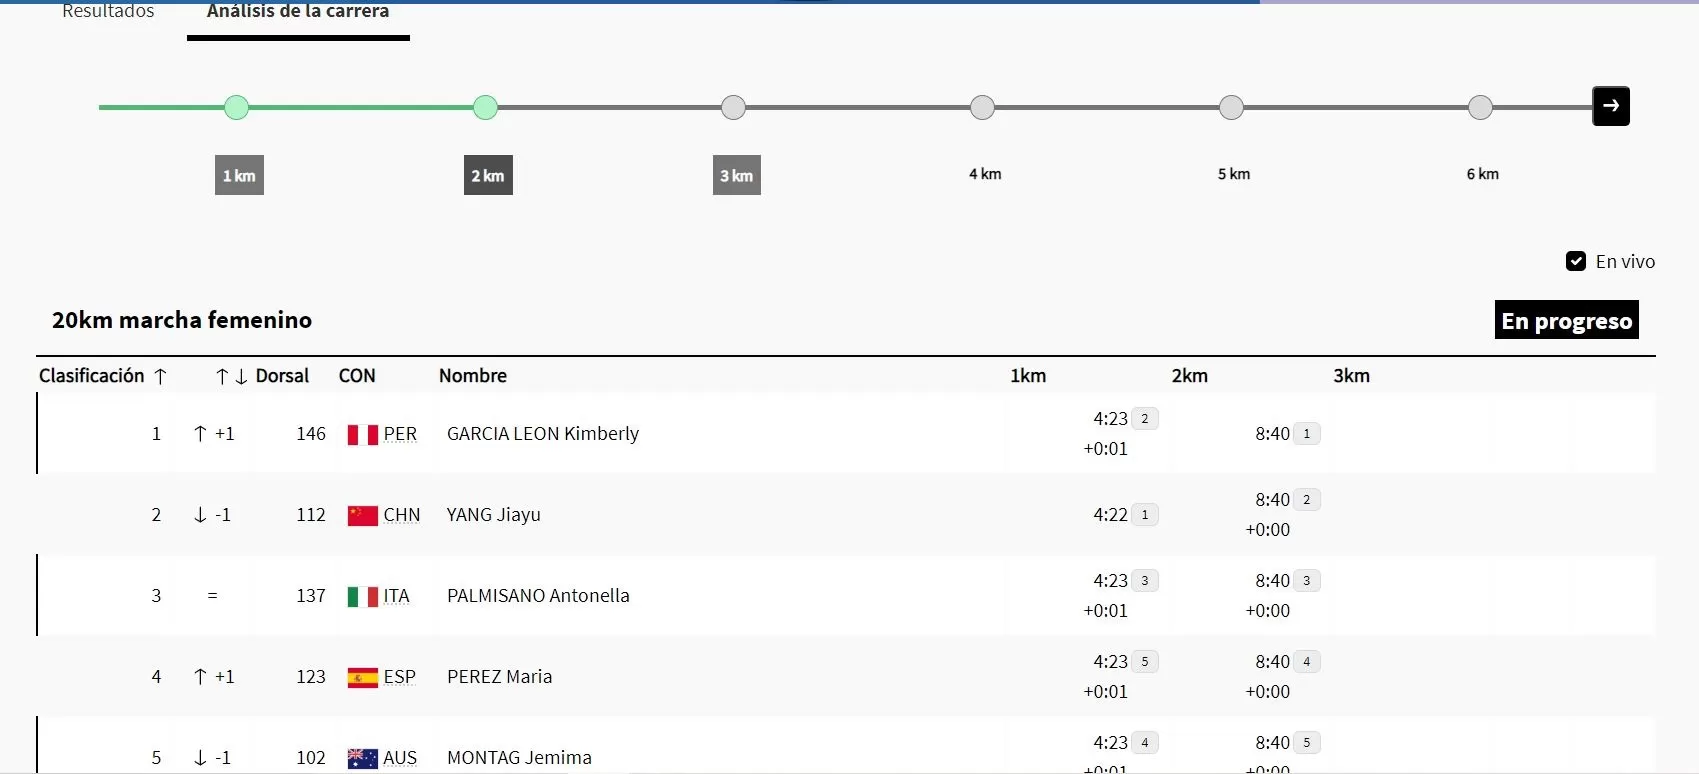Sort ascending by Clasificación arrow
Image resolution: width=1699 pixels, height=774 pixels.
pos(160,376)
